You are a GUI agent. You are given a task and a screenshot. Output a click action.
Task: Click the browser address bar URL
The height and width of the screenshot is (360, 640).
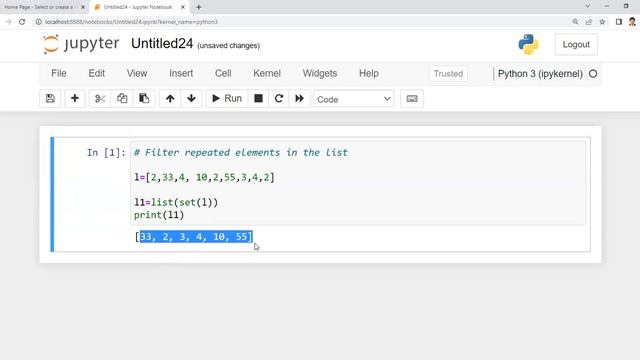click(131, 22)
